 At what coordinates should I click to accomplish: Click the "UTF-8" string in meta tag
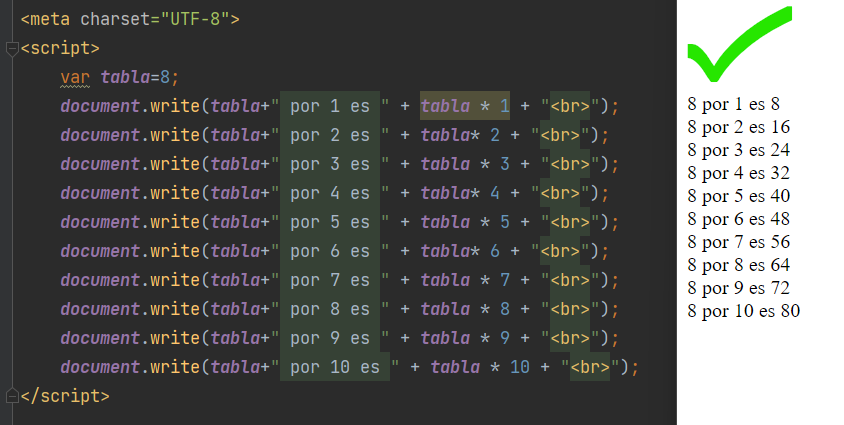(x=200, y=18)
